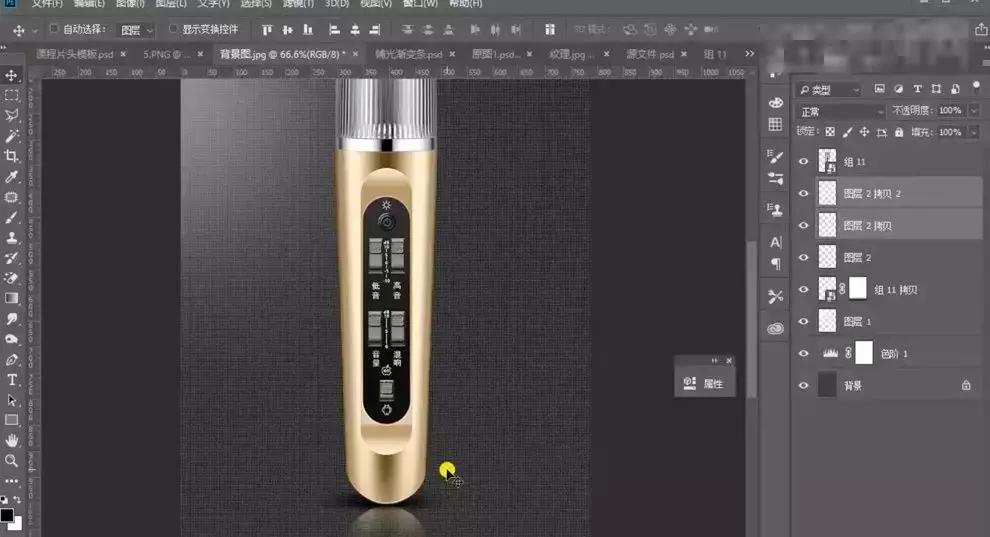990x537 pixels.
Task: Filter layers by pixel layer icon
Action: point(880,89)
